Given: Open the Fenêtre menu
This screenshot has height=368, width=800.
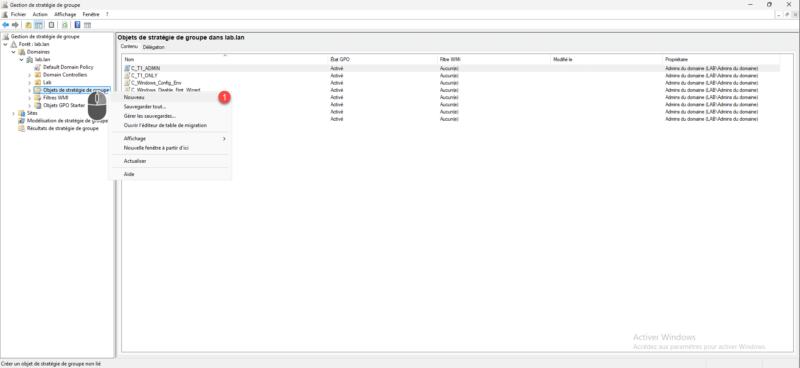Looking at the screenshot, I should pyautogui.click(x=91, y=14).
